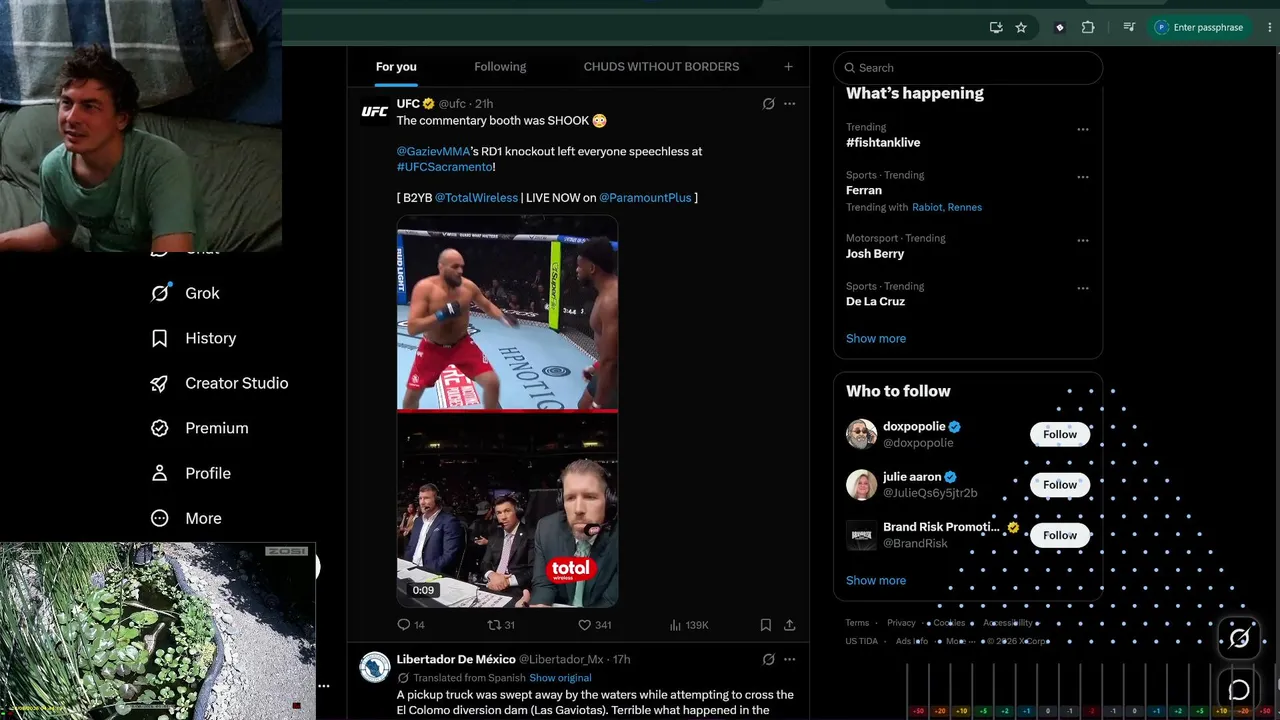Open the Terms footer link

pos(857,623)
